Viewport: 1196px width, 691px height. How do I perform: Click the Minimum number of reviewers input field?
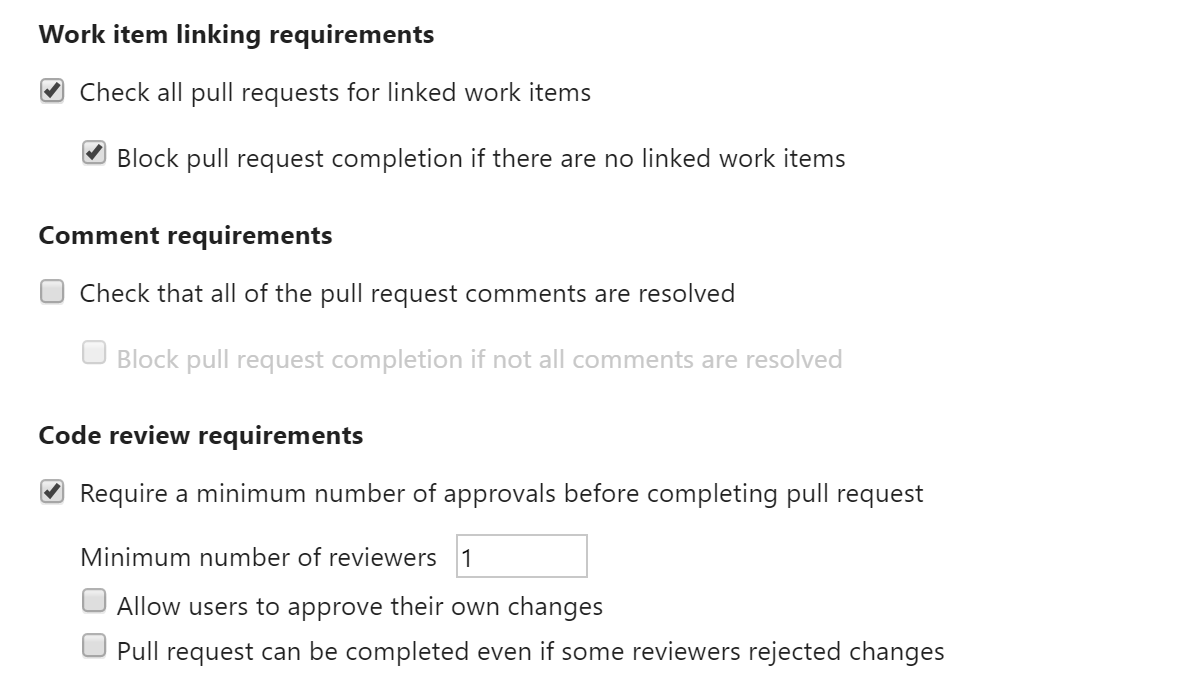pyautogui.click(x=520, y=556)
